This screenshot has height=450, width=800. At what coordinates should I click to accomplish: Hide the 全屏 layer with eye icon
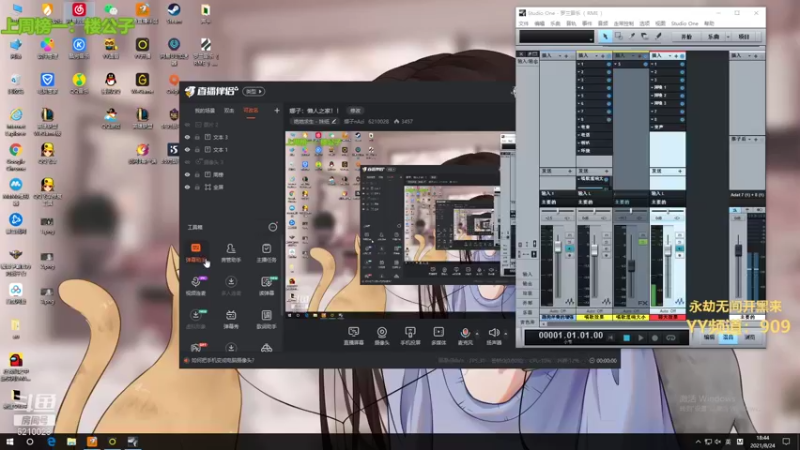coord(187,187)
